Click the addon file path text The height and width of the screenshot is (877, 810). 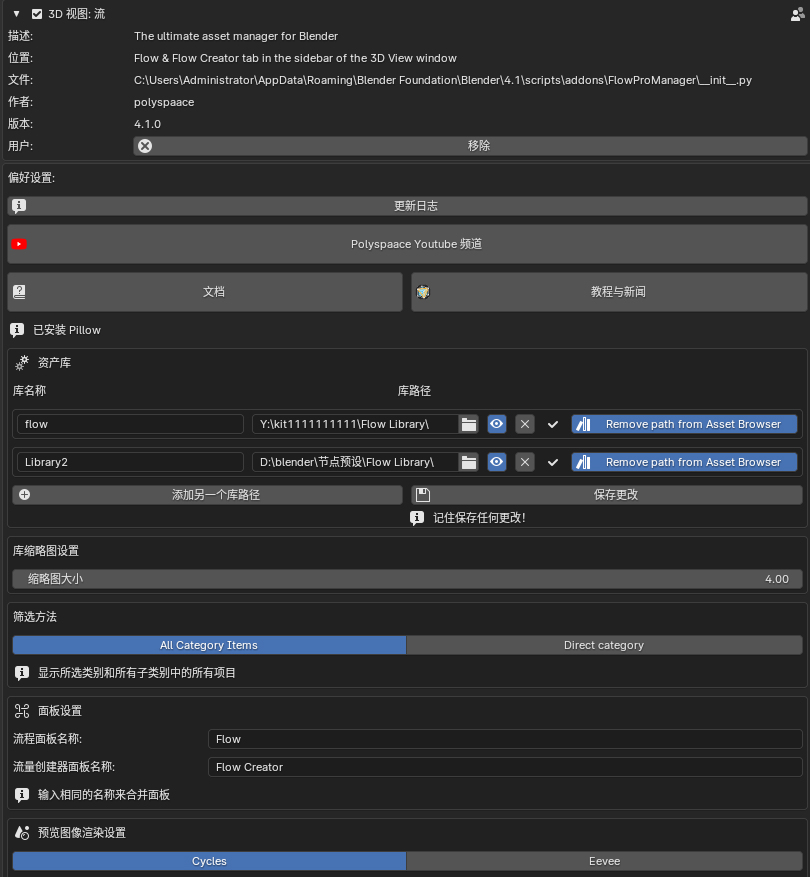click(x=442, y=80)
